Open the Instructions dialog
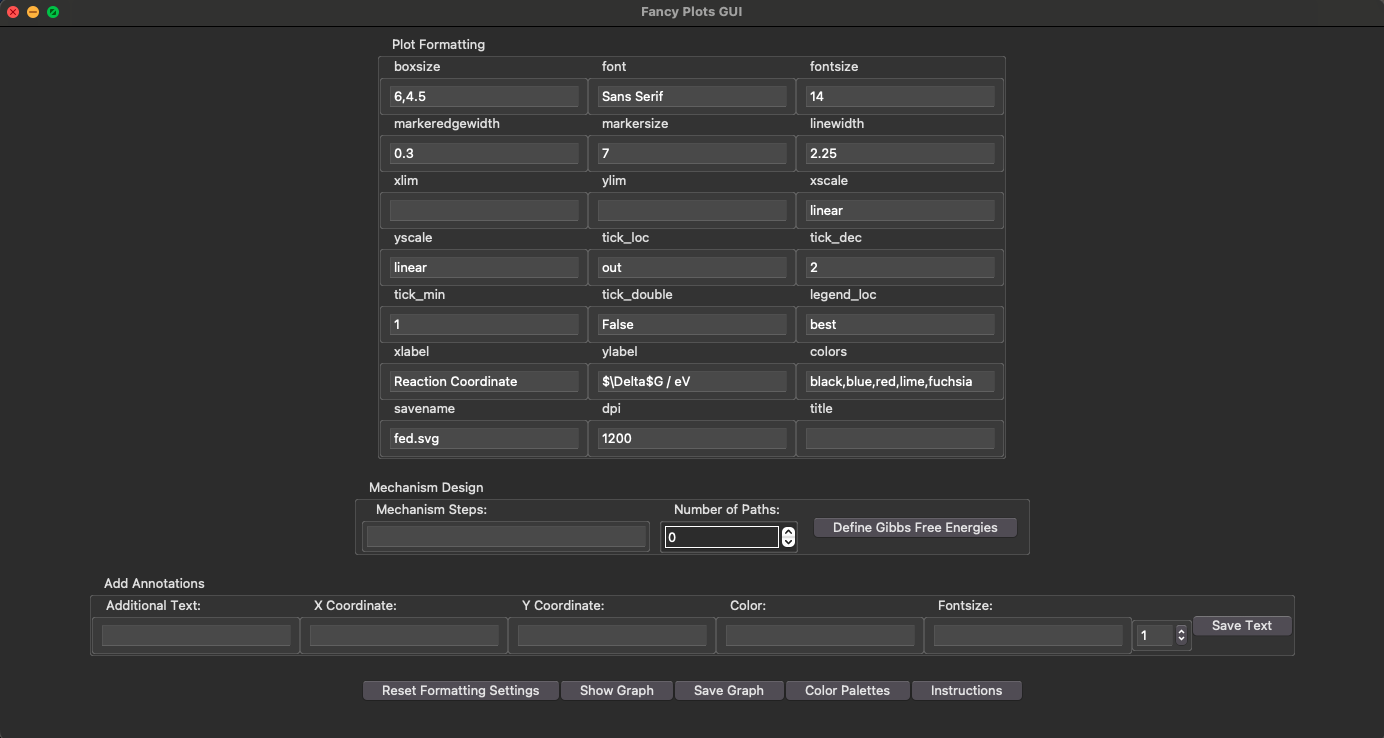 [x=966, y=690]
